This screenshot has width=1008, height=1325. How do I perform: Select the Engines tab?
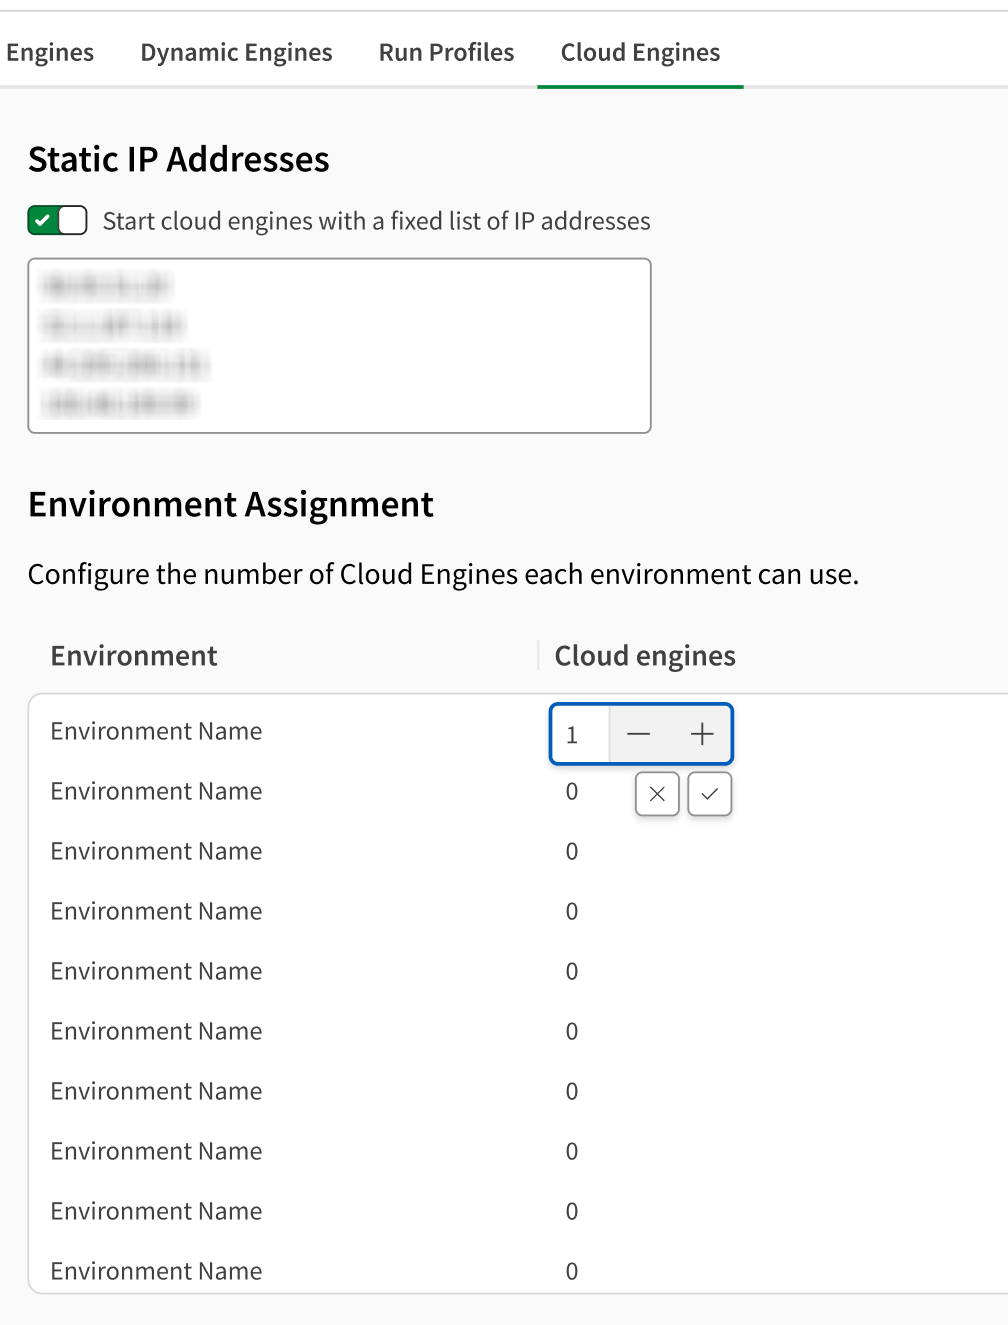(49, 52)
